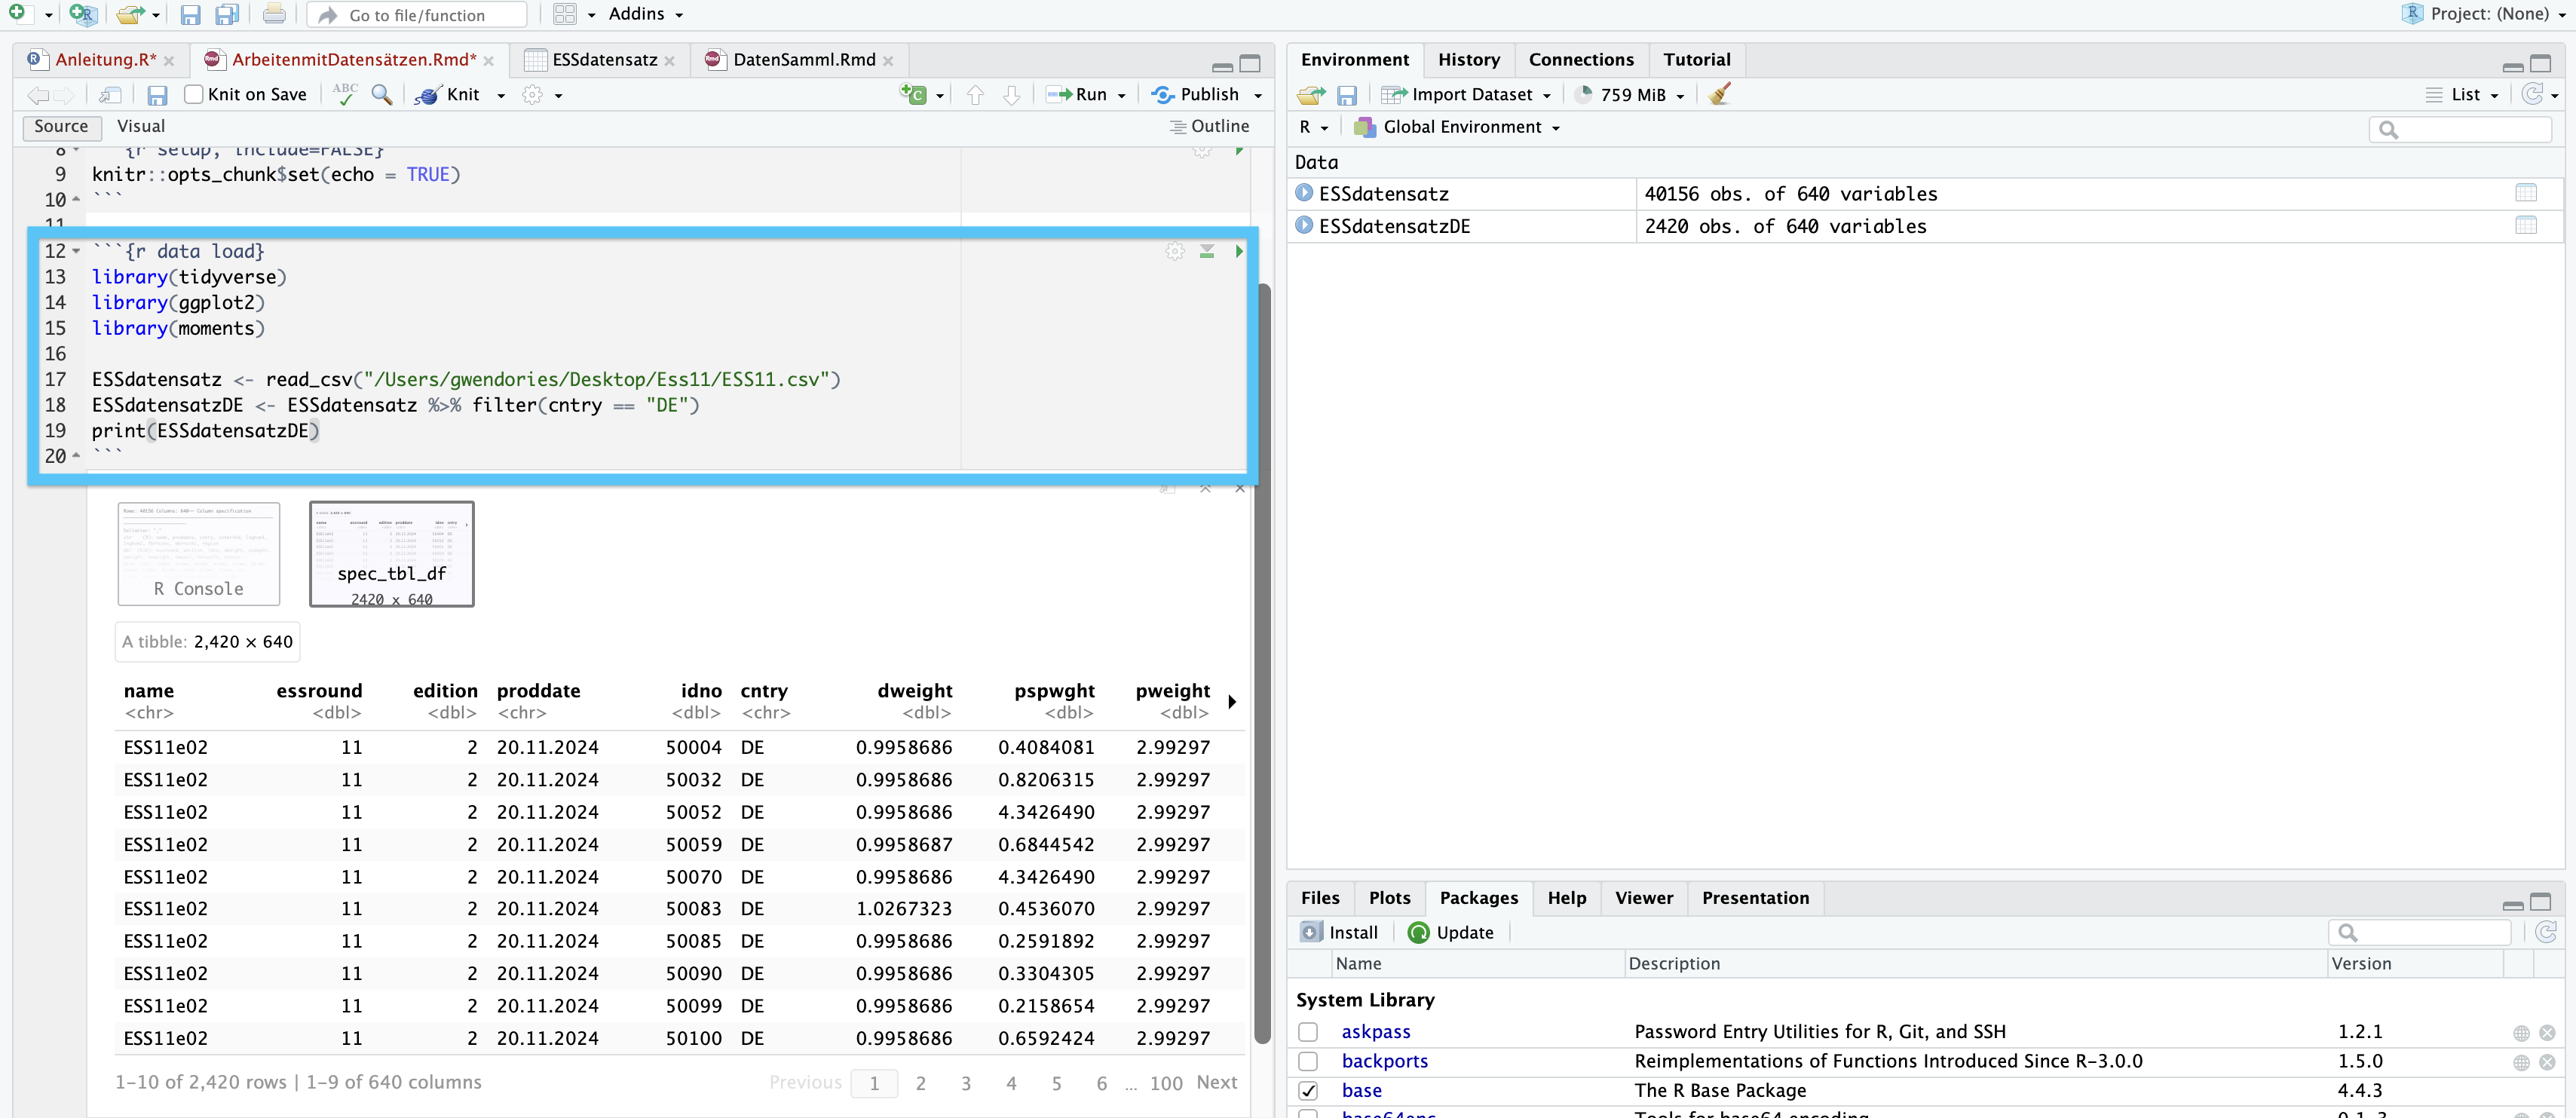The width and height of the screenshot is (2576, 1118).
Task: Go to next chunk arrow
Action: [1011, 95]
